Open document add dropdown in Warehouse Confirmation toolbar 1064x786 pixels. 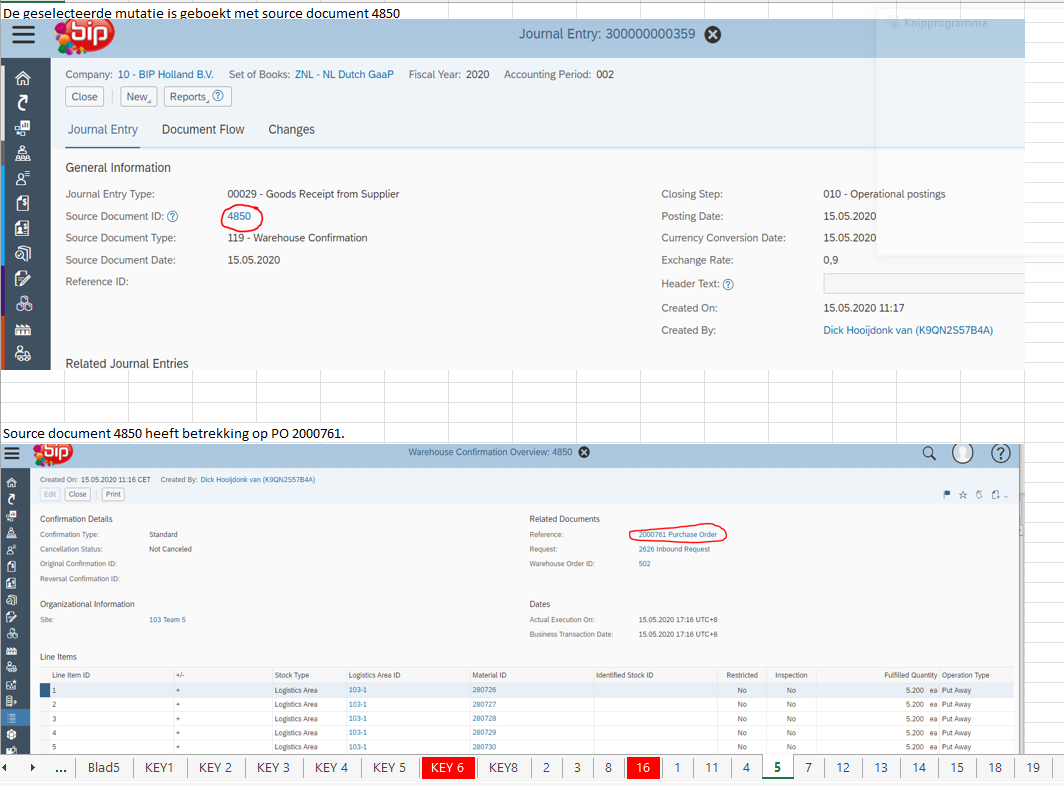[999, 495]
